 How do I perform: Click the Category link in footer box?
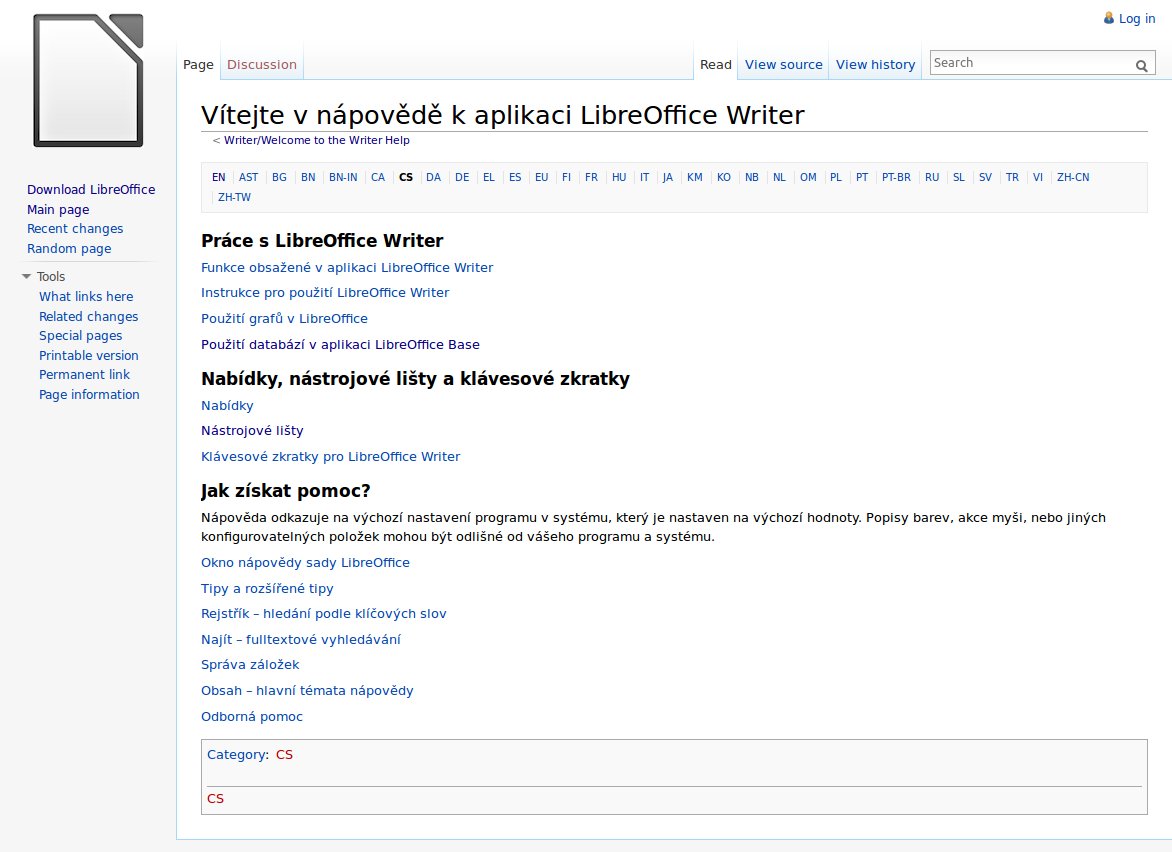(x=236, y=755)
